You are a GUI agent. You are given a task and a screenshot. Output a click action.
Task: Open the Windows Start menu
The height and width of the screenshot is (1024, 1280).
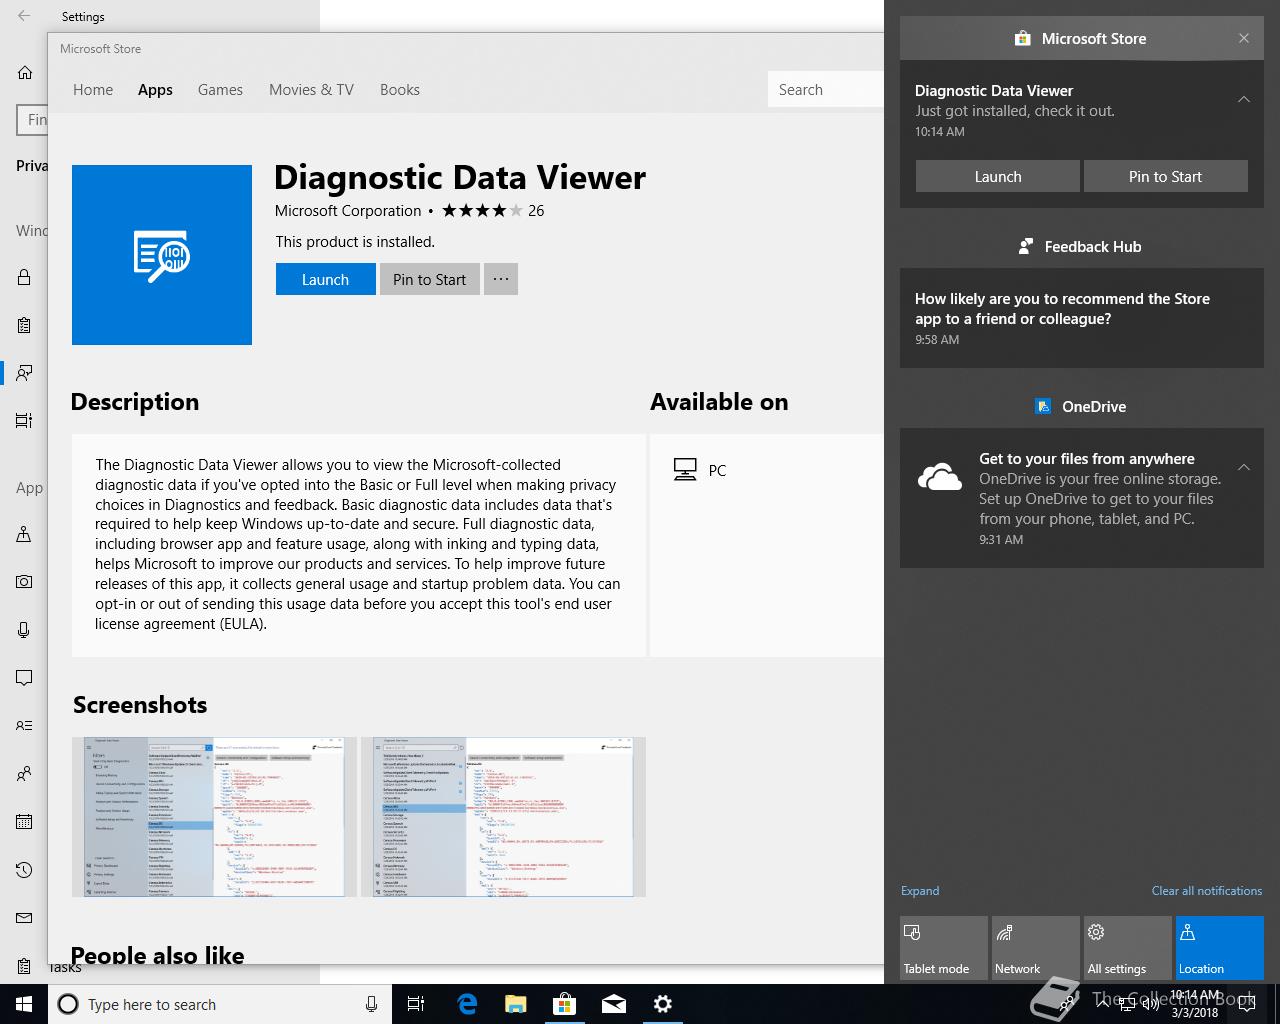pos(24,1004)
